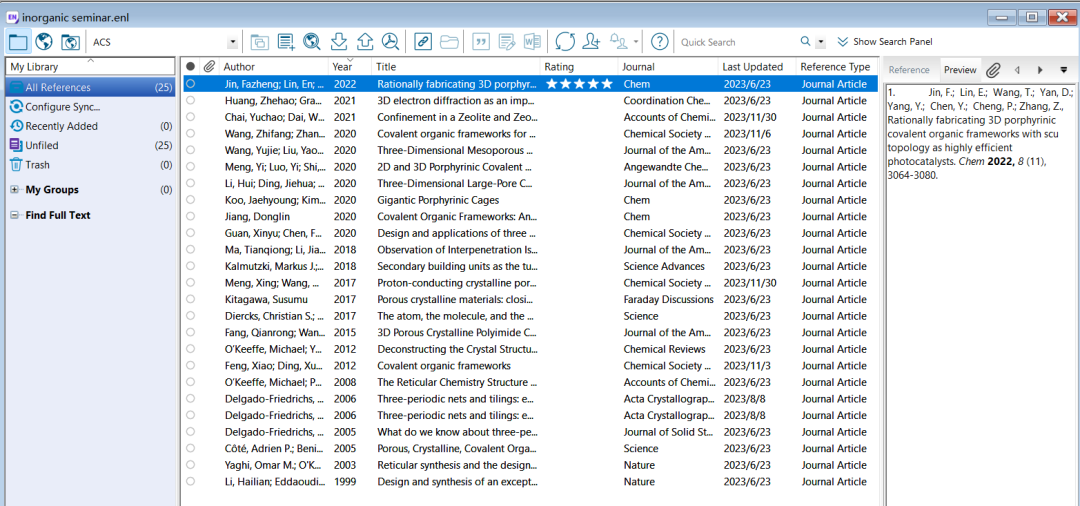Go to previous reference with left arrow
This screenshot has height=506, width=1080.
1016,70
